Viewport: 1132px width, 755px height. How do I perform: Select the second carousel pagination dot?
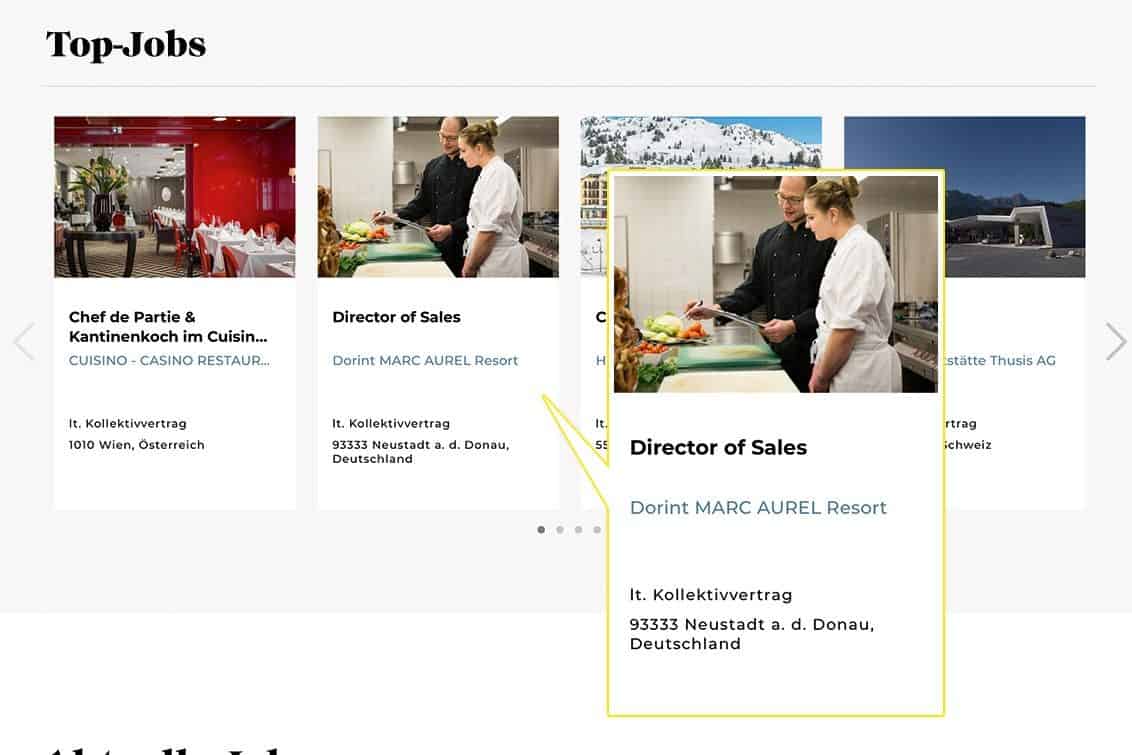[x=560, y=530]
